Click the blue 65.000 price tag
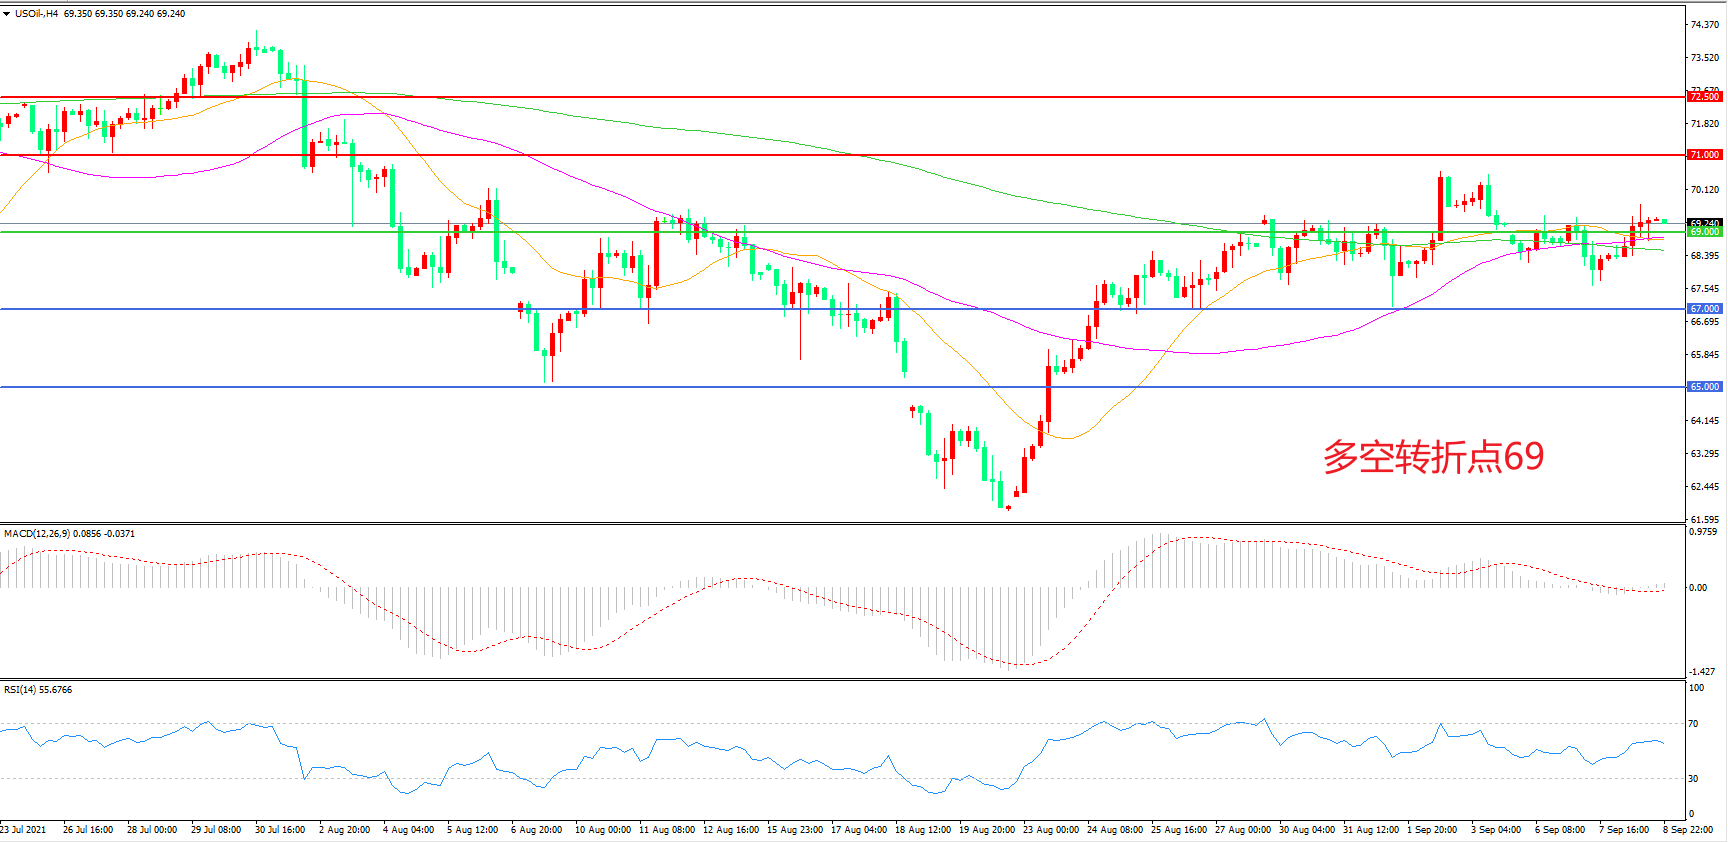Image resolution: width=1728 pixels, height=842 pixels. [1704, 387]
